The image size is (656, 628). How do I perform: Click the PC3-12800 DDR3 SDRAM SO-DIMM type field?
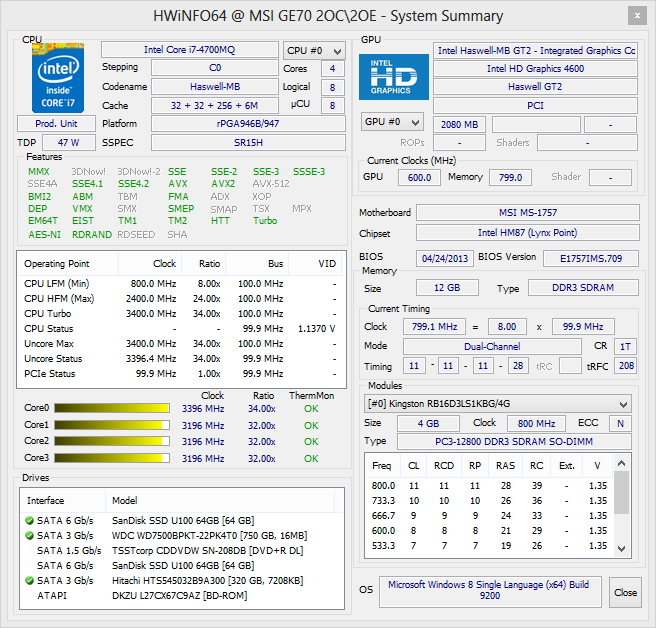tap(514, 442)
